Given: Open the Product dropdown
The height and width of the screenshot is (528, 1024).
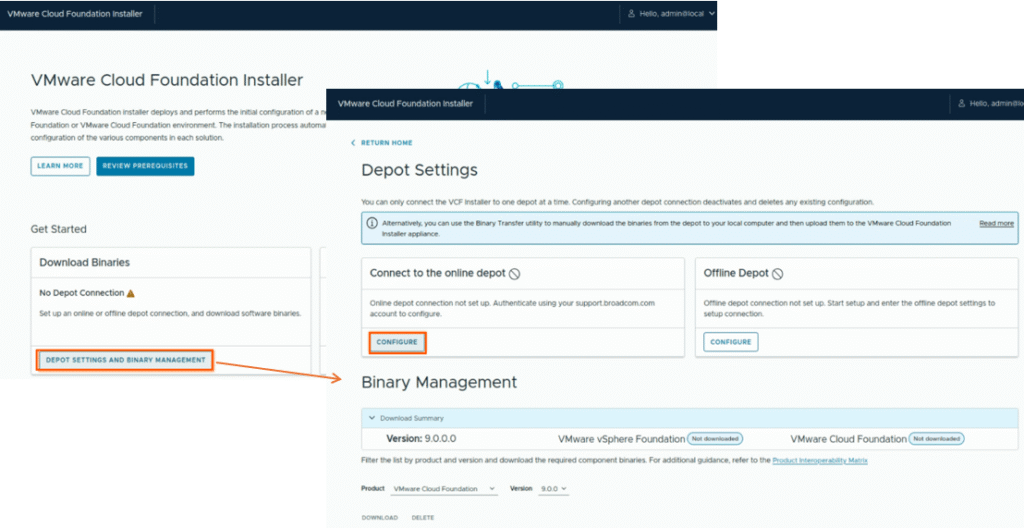Looking at the screenshot, I should point(444,489).
